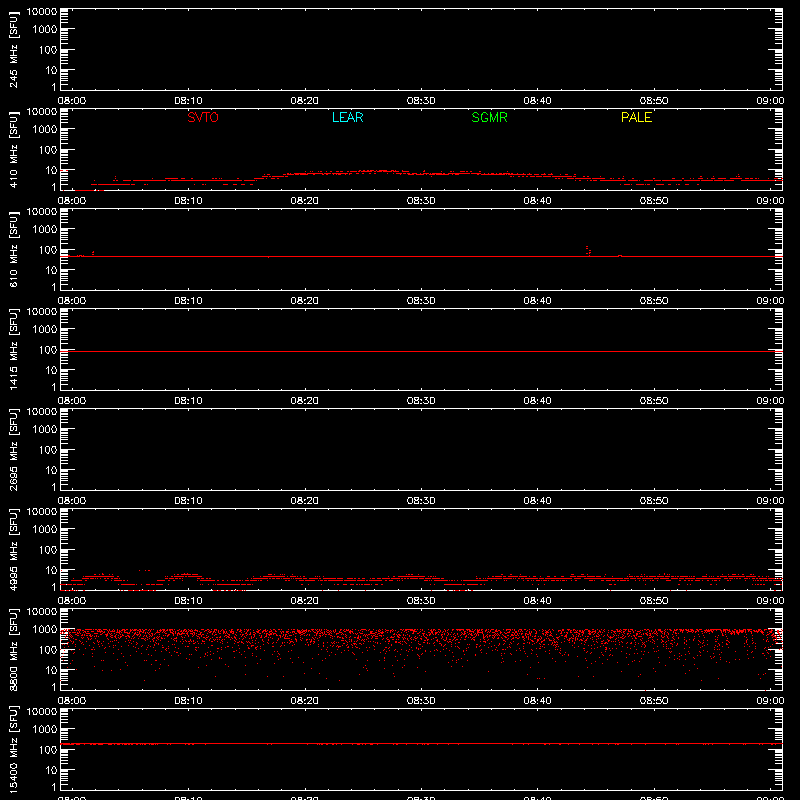Click 08:30 time label under 1415 MHz panel
The height and width of the screenshot is (800, 800).
point(421,401)
